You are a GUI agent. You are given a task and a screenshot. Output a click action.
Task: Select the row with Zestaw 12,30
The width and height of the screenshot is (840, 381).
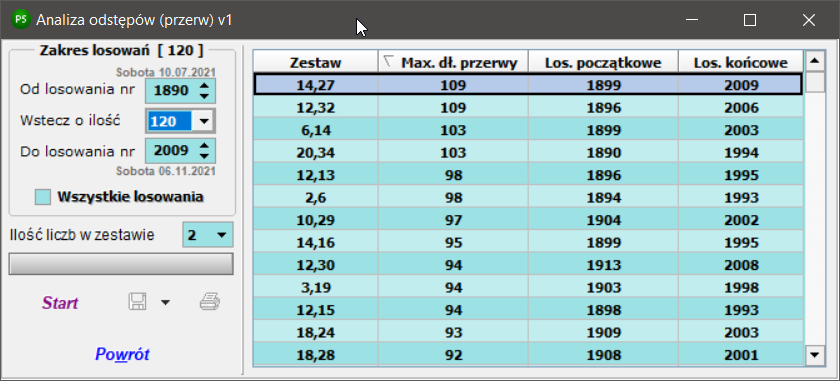528,265
